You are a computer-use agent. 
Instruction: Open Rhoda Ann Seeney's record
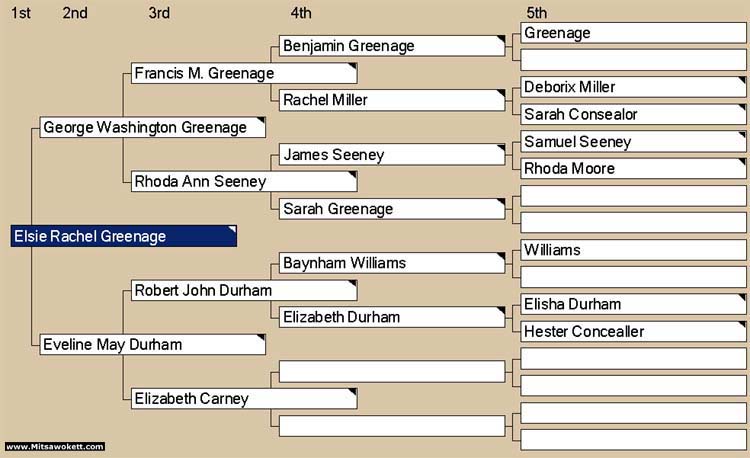point(244,182)
